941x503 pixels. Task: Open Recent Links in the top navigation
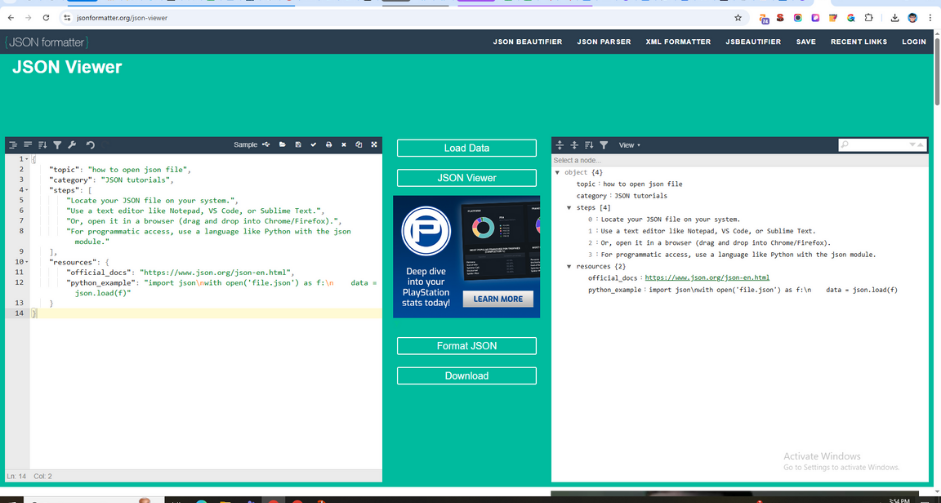coord(858,42)
